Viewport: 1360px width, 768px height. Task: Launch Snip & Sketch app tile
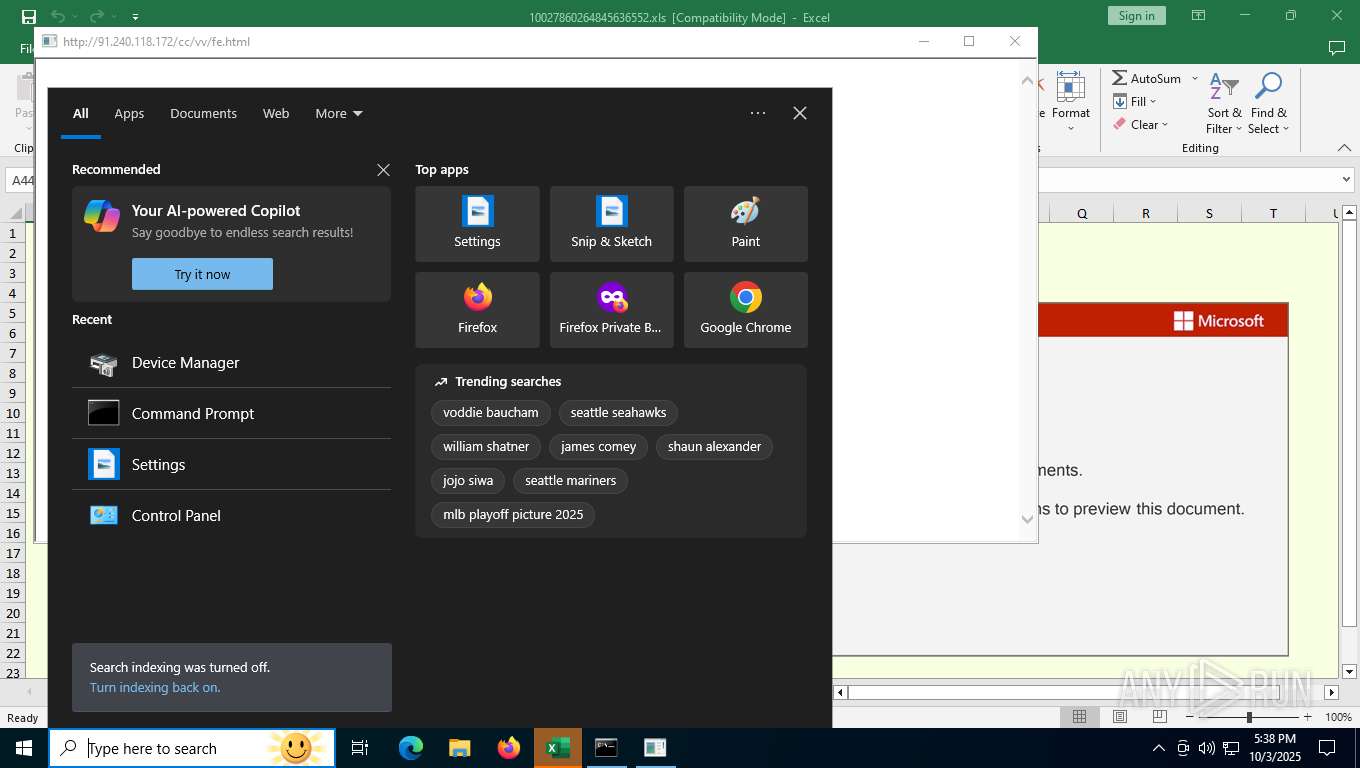tap(611, 224)
